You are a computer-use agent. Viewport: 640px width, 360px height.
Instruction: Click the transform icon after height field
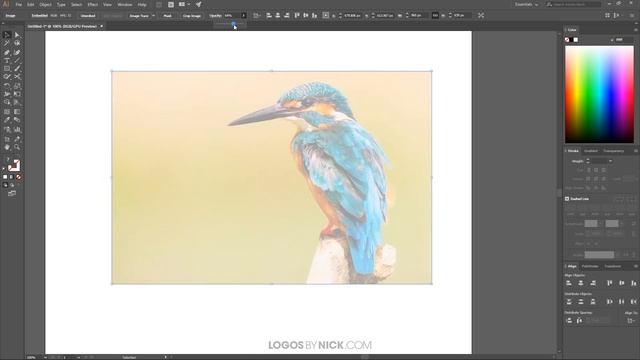pyautogui.click(x=481, y=16)
